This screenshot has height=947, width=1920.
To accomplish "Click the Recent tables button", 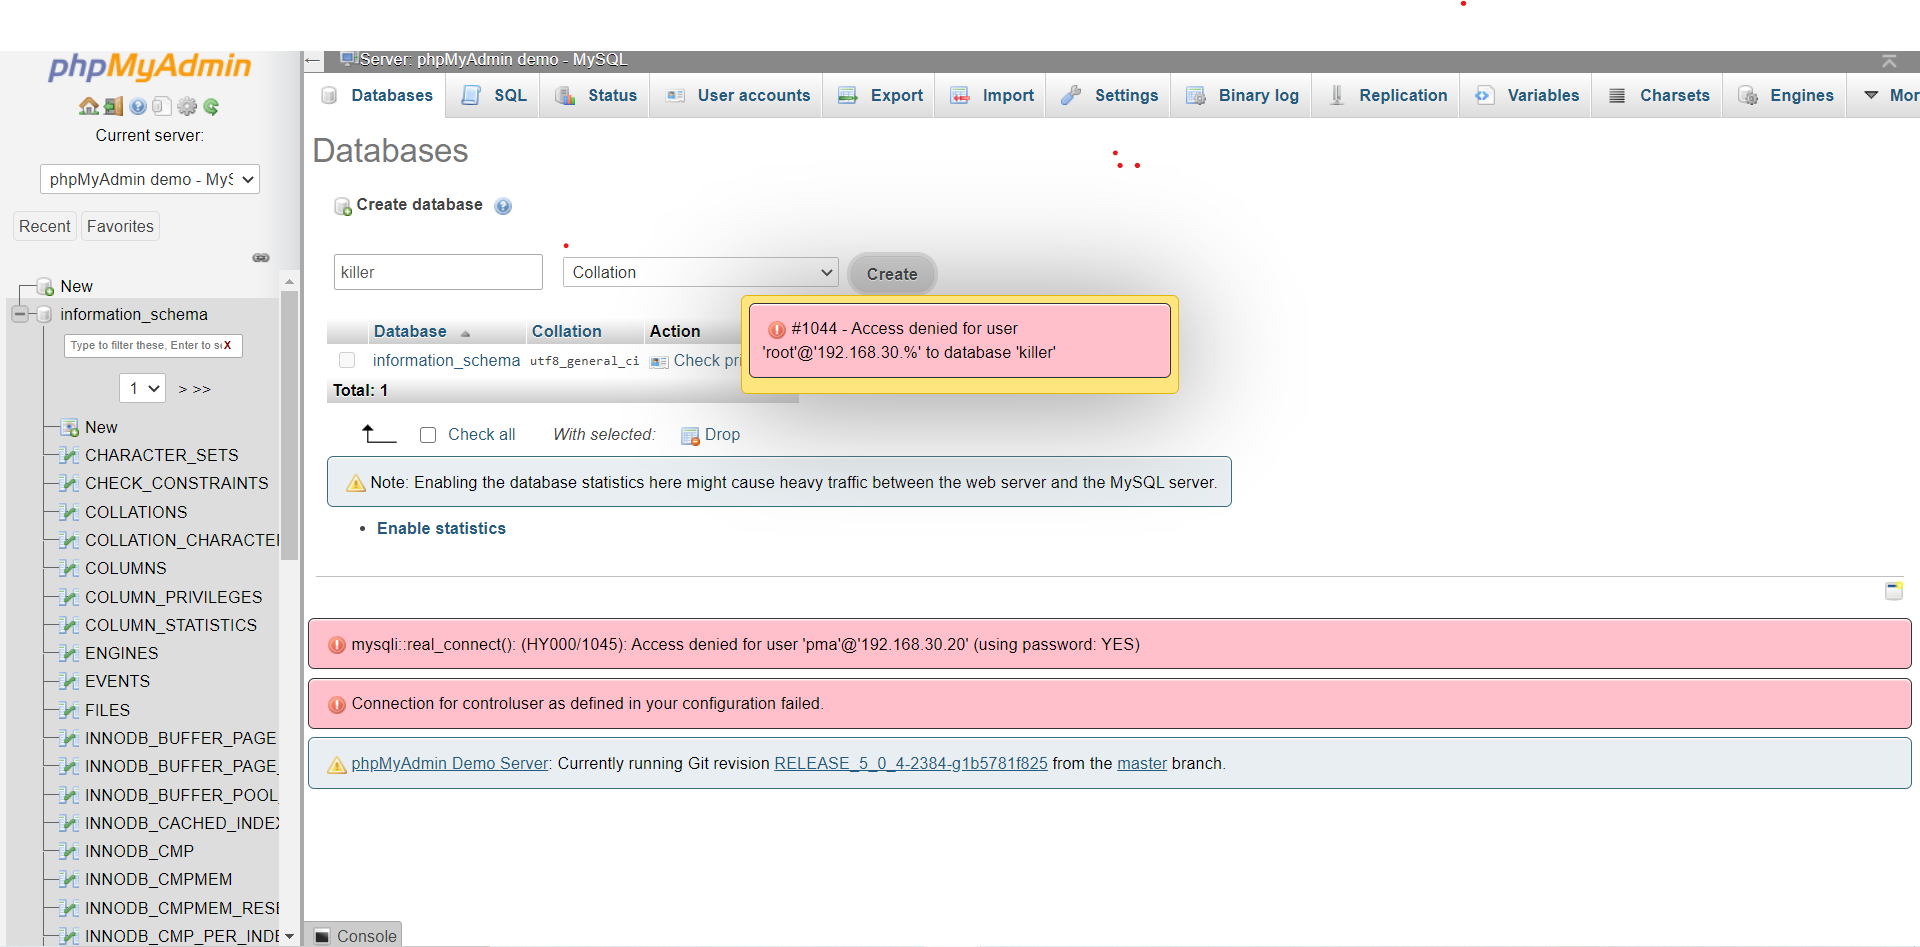I will point(45,227).
